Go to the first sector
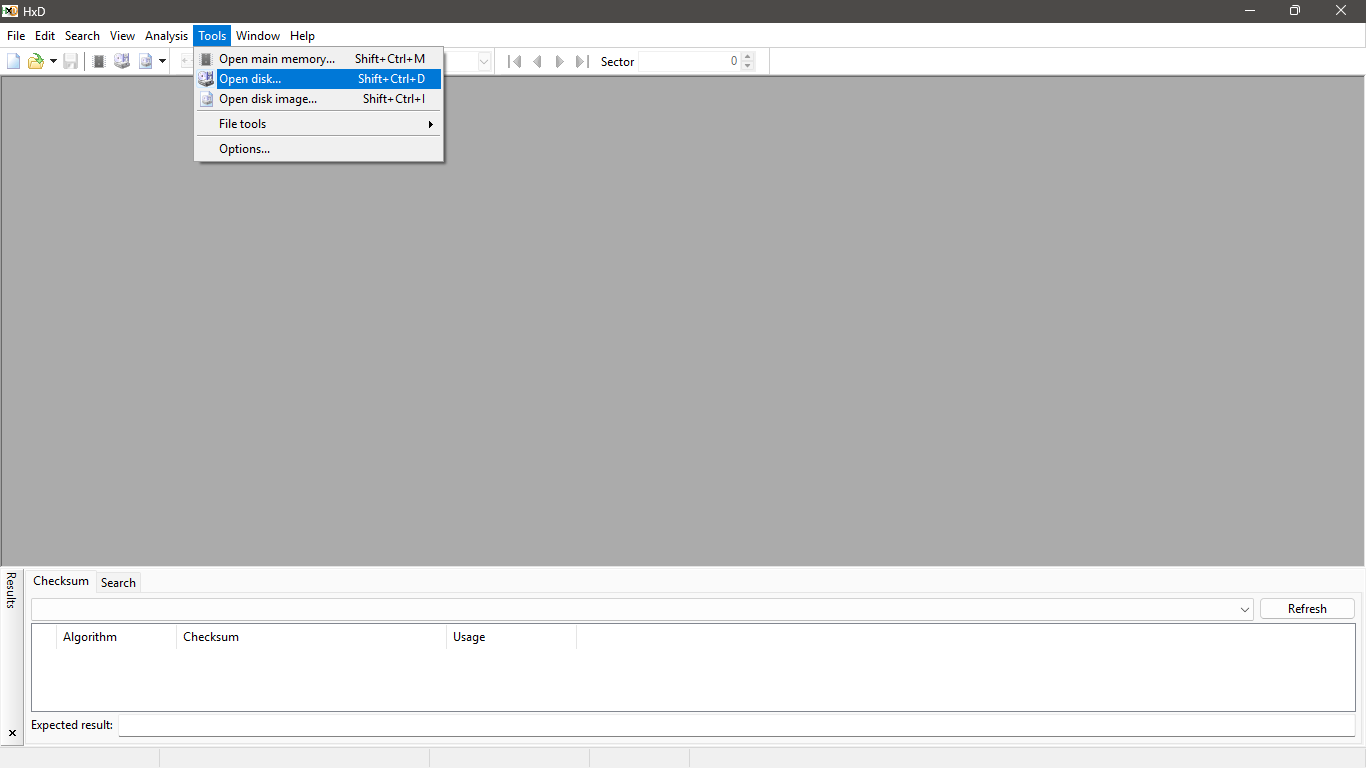The height and width of the screenshot is (768, 1366). pos(515,62)
